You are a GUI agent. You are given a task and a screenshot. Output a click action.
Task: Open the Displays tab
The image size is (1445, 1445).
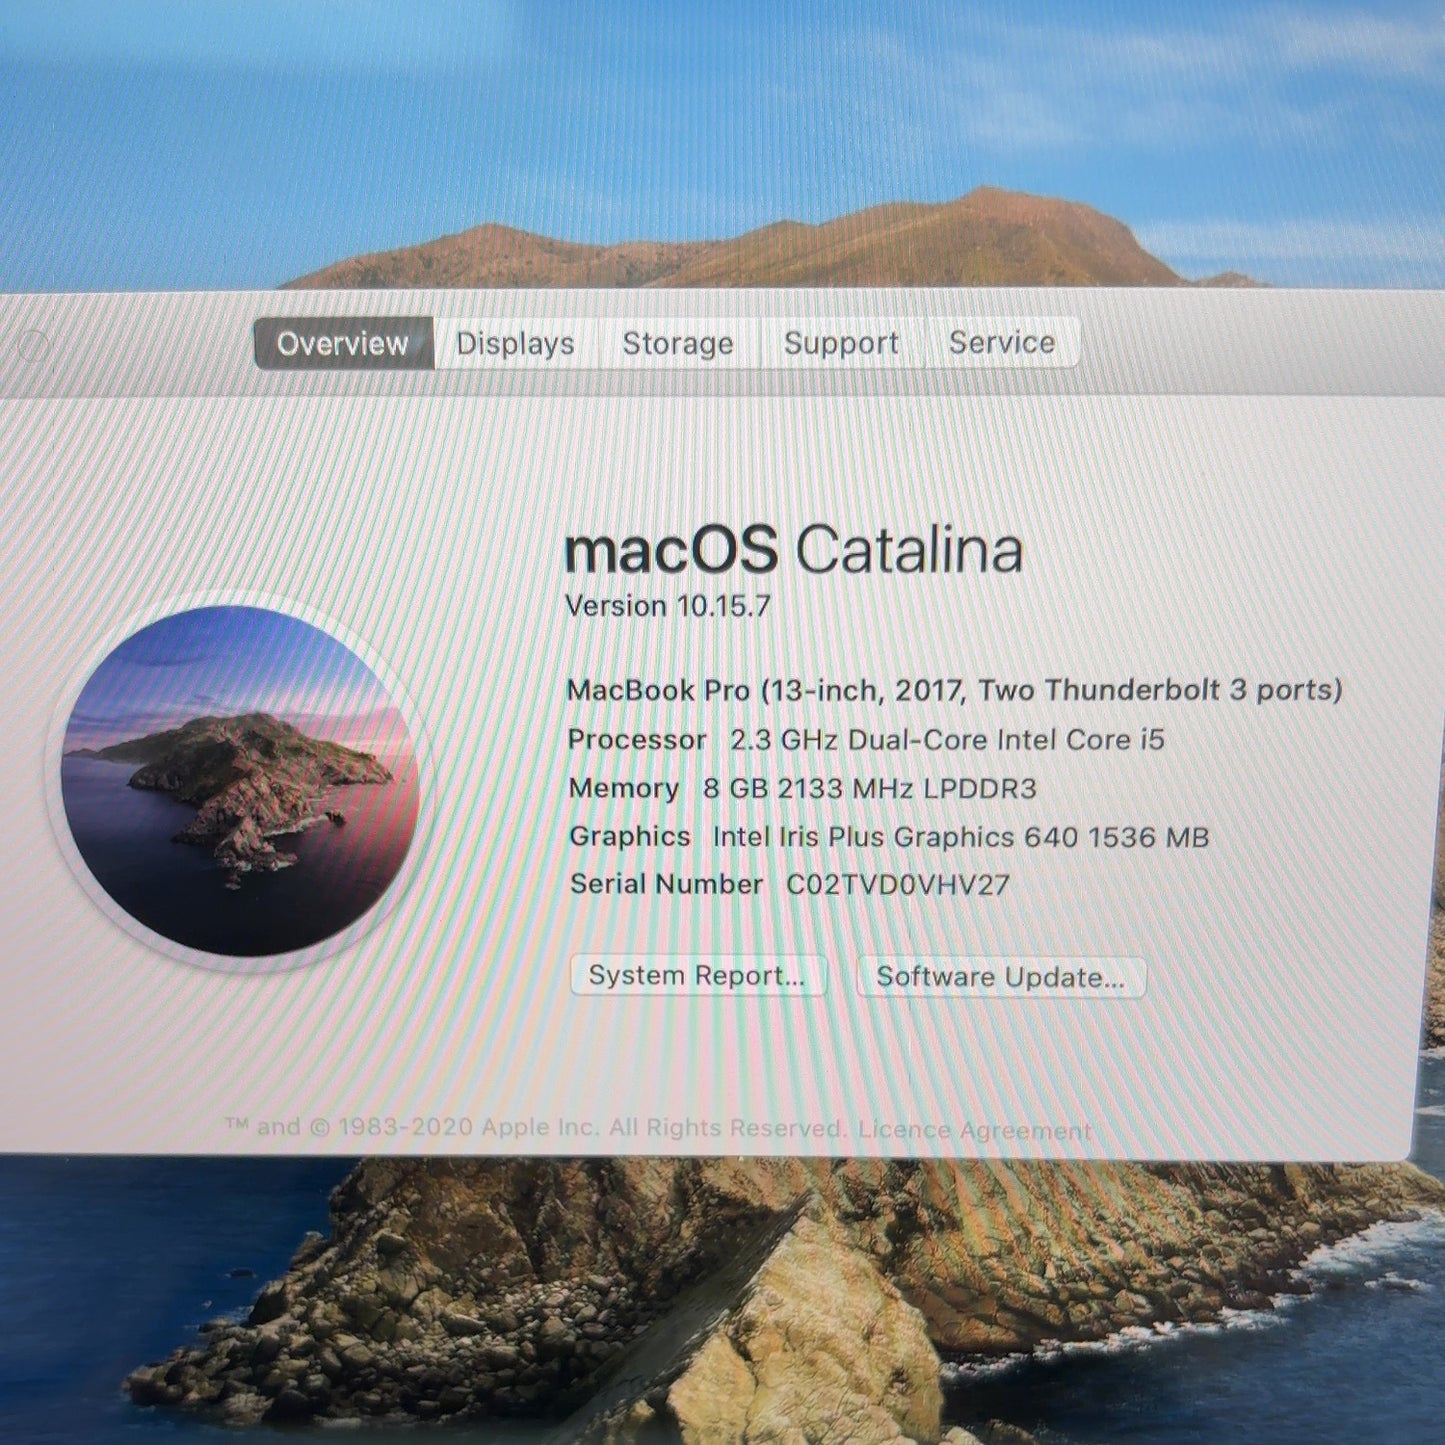point(515,343)
